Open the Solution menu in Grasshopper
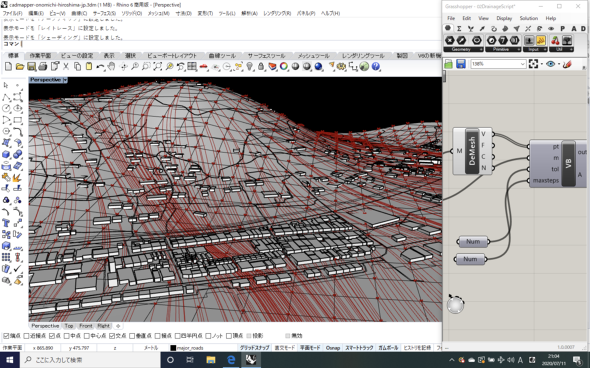 point(528,18)
